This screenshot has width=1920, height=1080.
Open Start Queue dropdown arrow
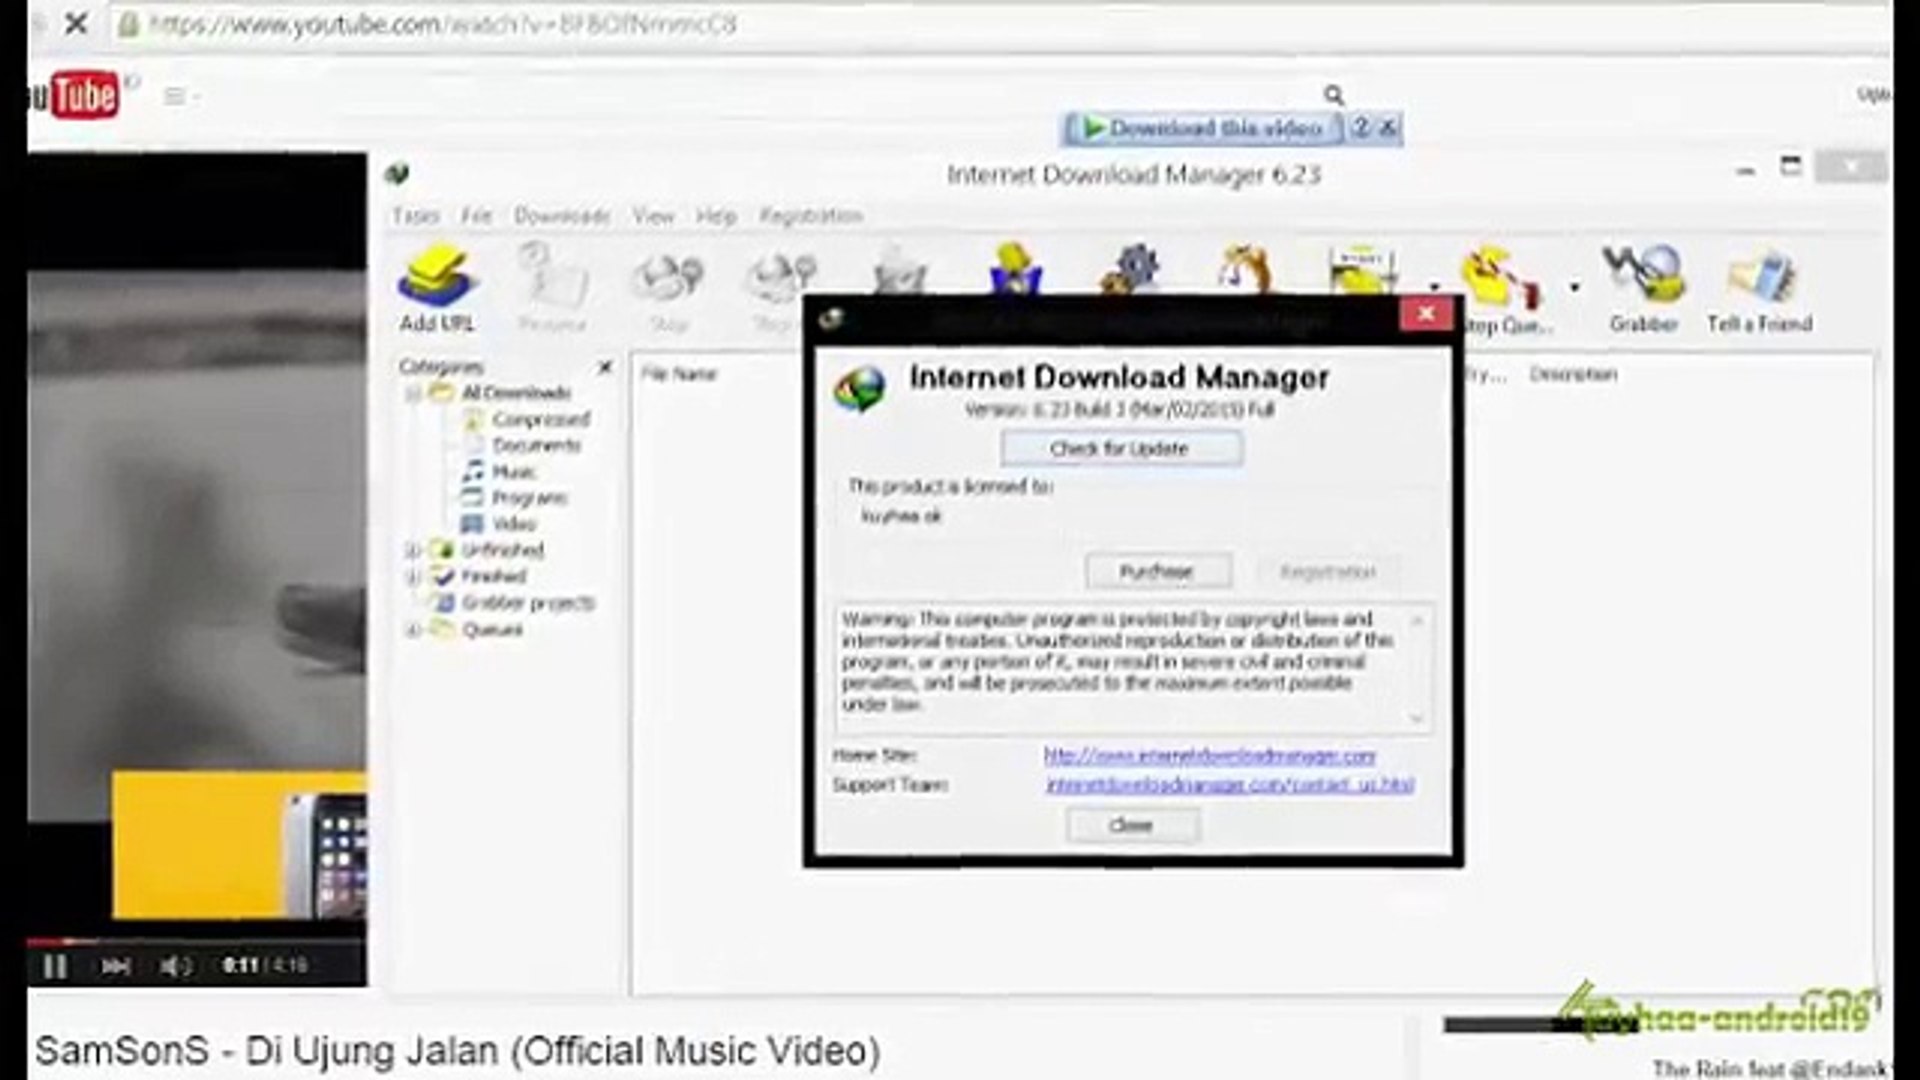tap(1434, 288)
